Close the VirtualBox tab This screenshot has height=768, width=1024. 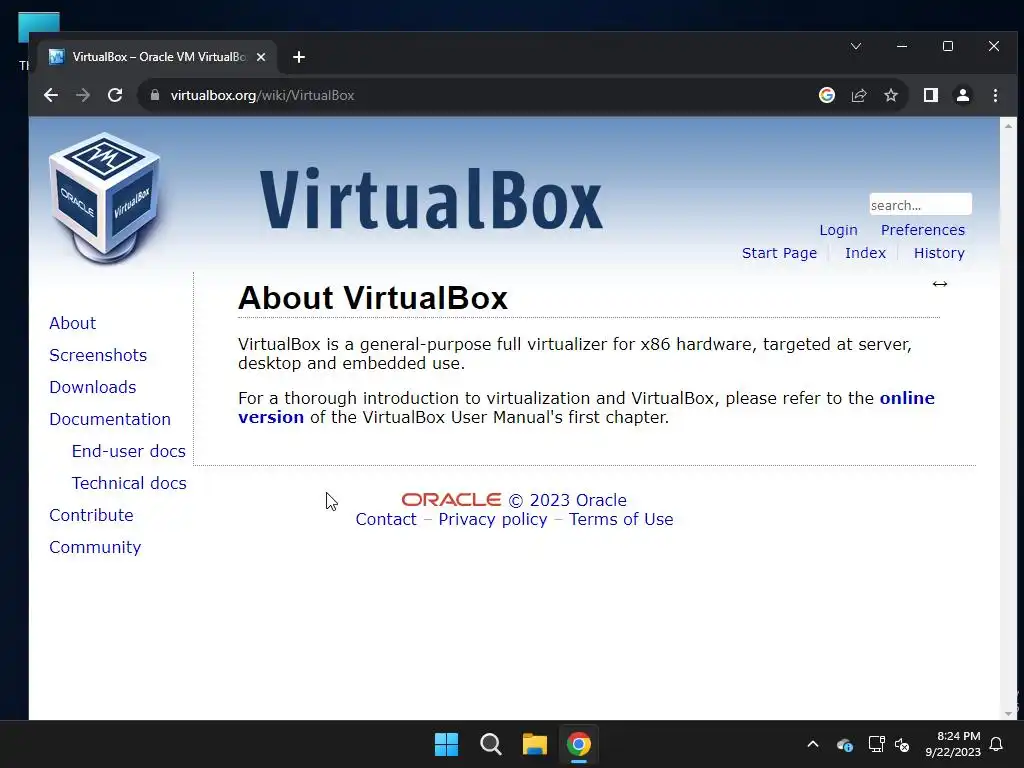tap(261, 57)
